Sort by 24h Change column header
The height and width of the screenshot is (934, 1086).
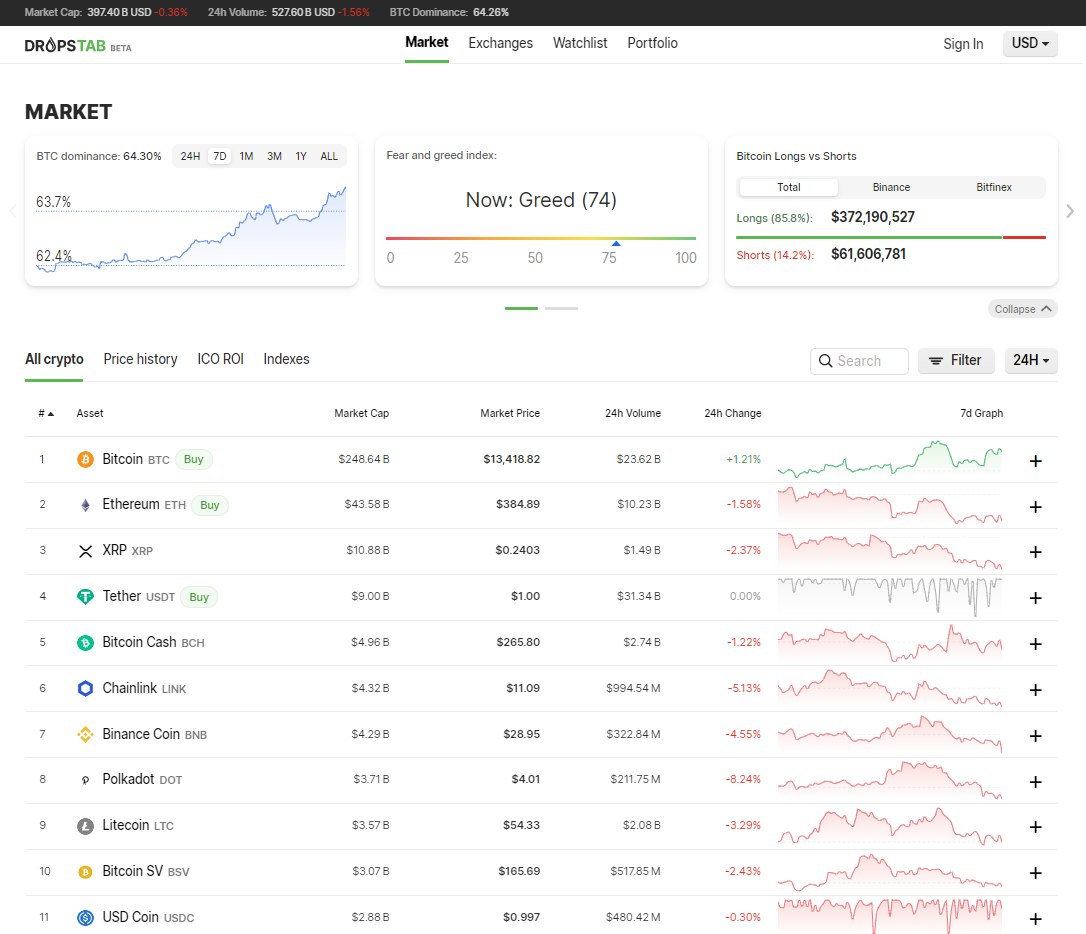pyautogui.click(x=733, y=413)
